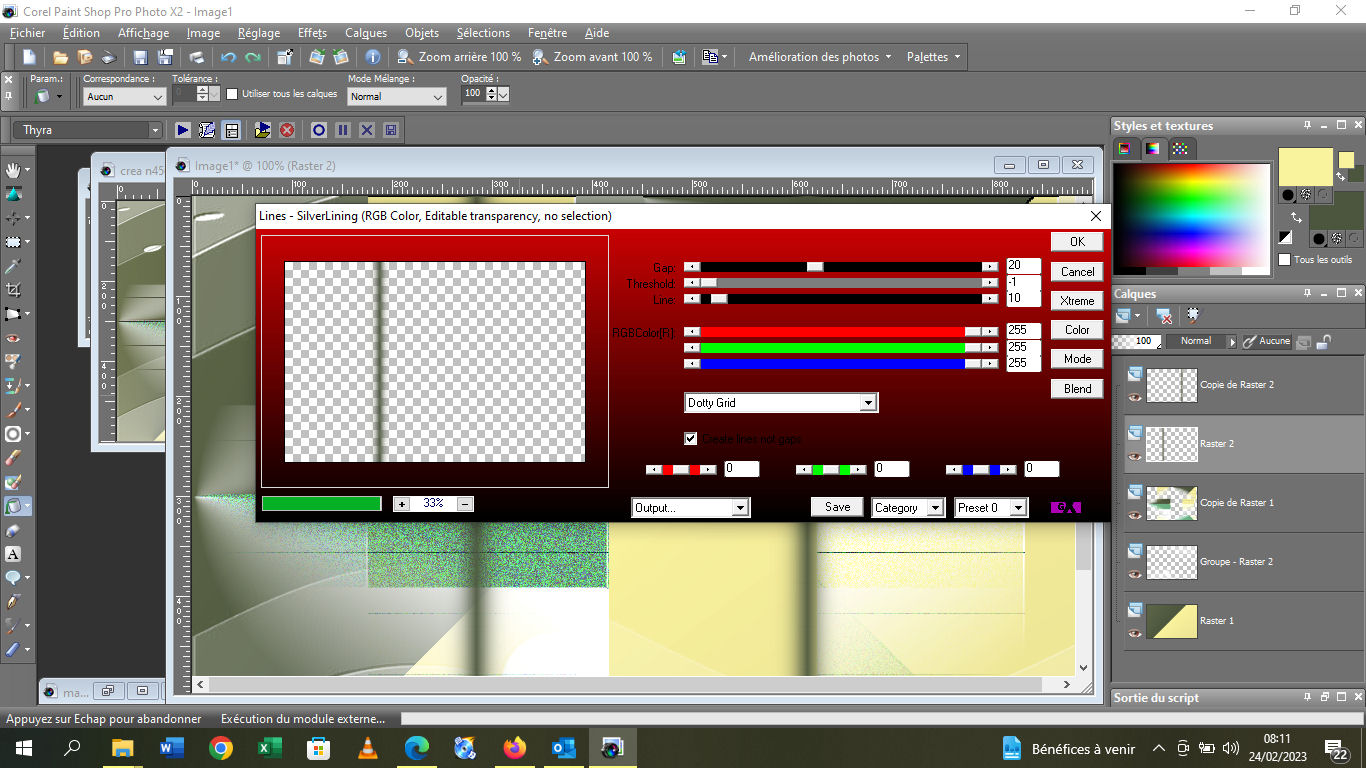This screenshot has width=1366, height=768.
Task: Click Zoom avant 100 % tool
Action: [592, 57]
